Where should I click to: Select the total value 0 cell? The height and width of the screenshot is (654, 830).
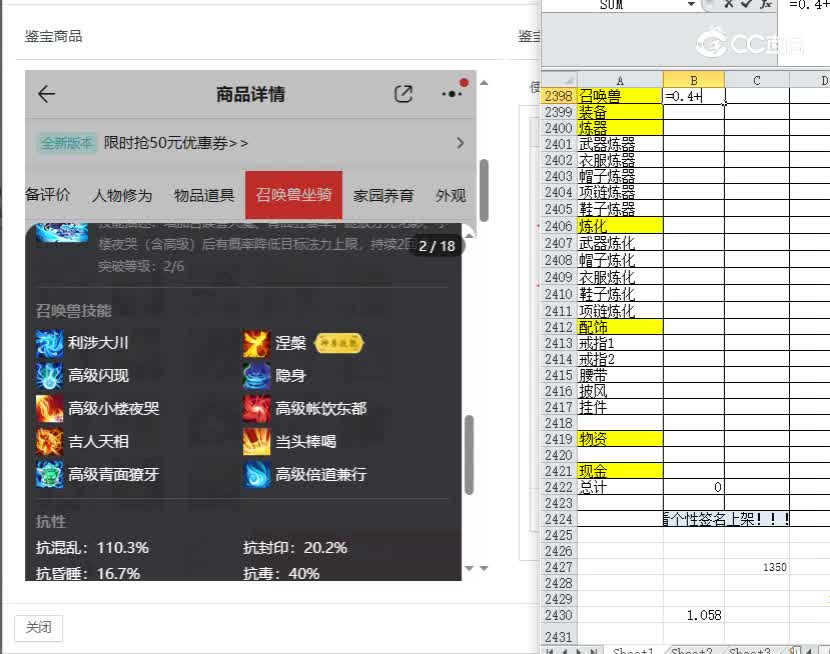click(x=694, y=487)
